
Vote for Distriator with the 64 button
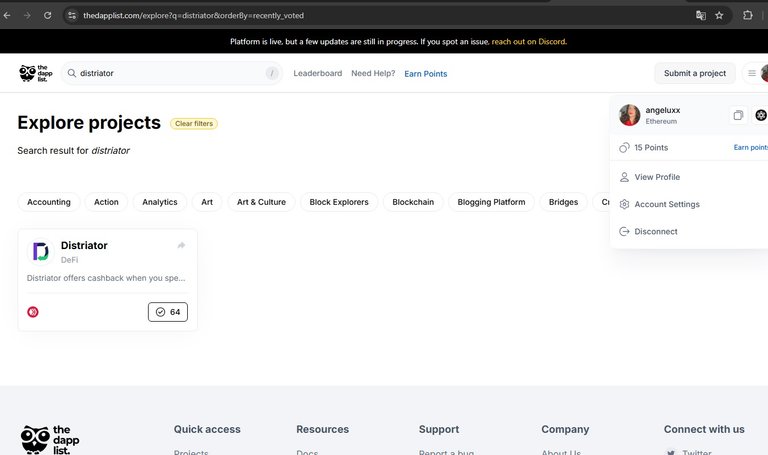168,312
